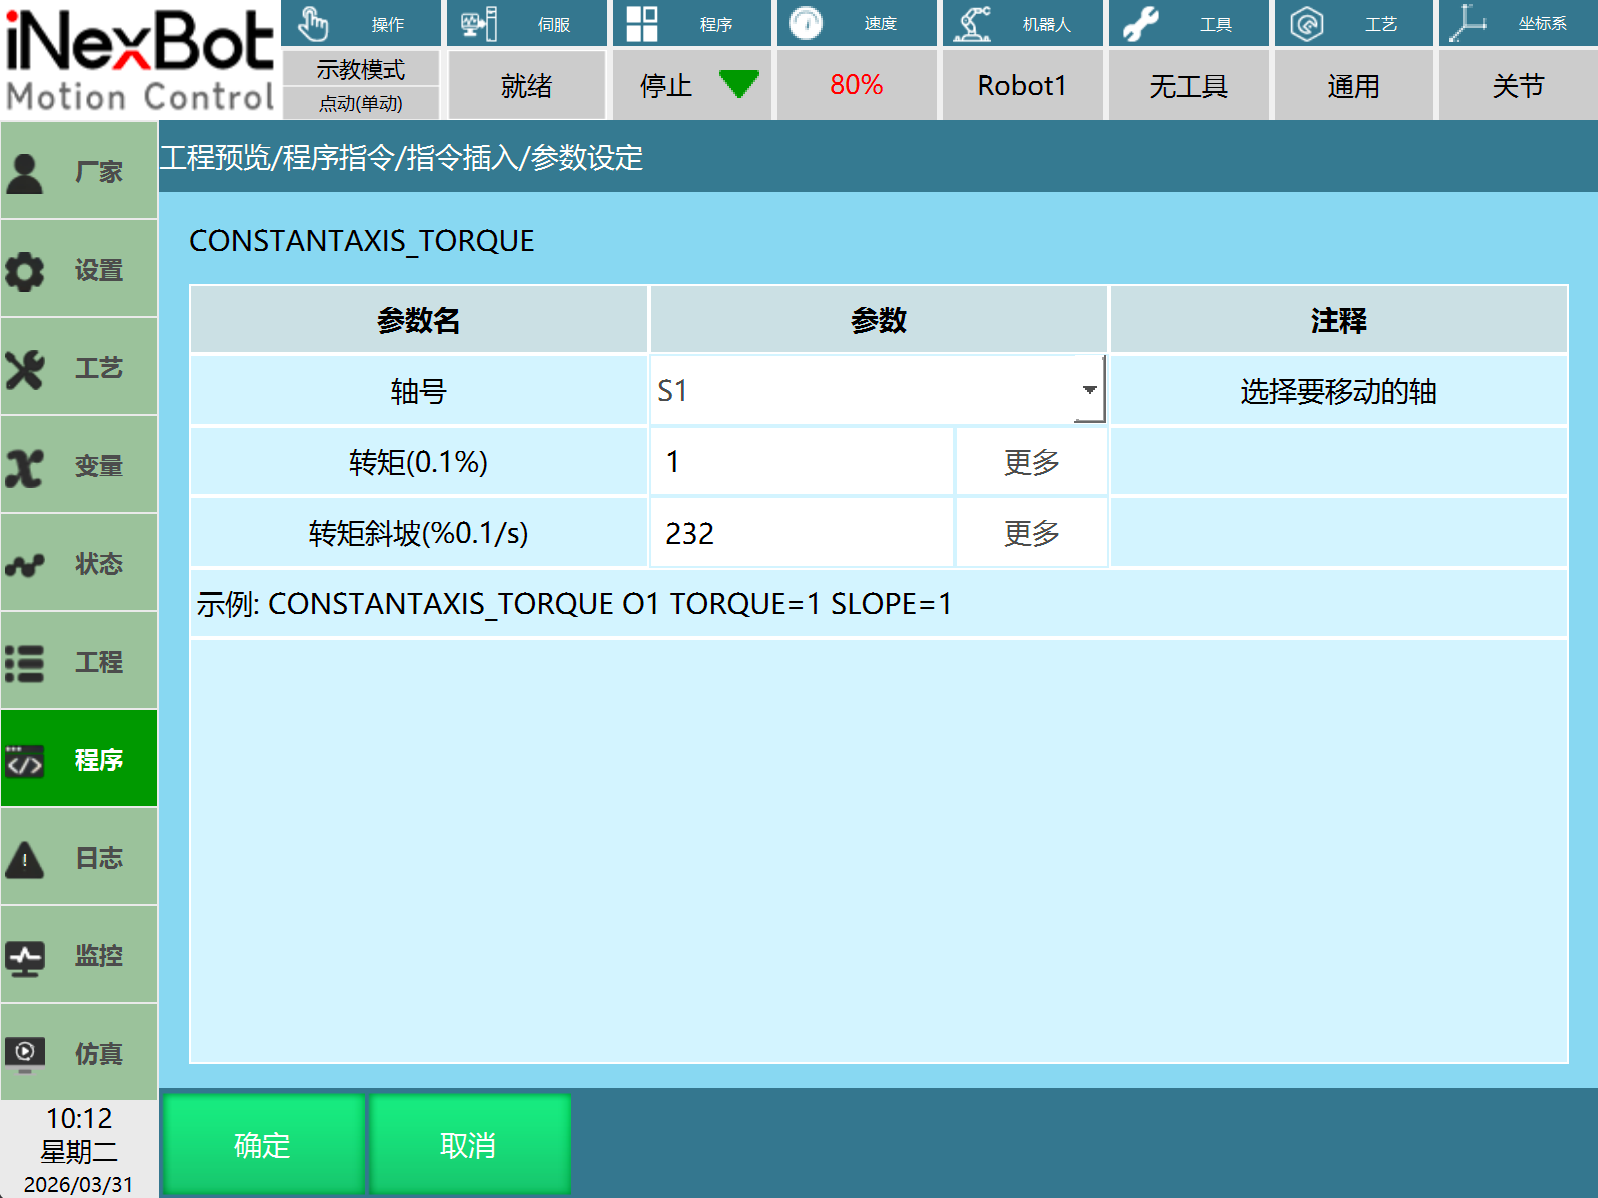The height and width of the screenshot is (1198, 1598).
Task: Expand the 轴号 axis number dropdown
Action: 1089,390
